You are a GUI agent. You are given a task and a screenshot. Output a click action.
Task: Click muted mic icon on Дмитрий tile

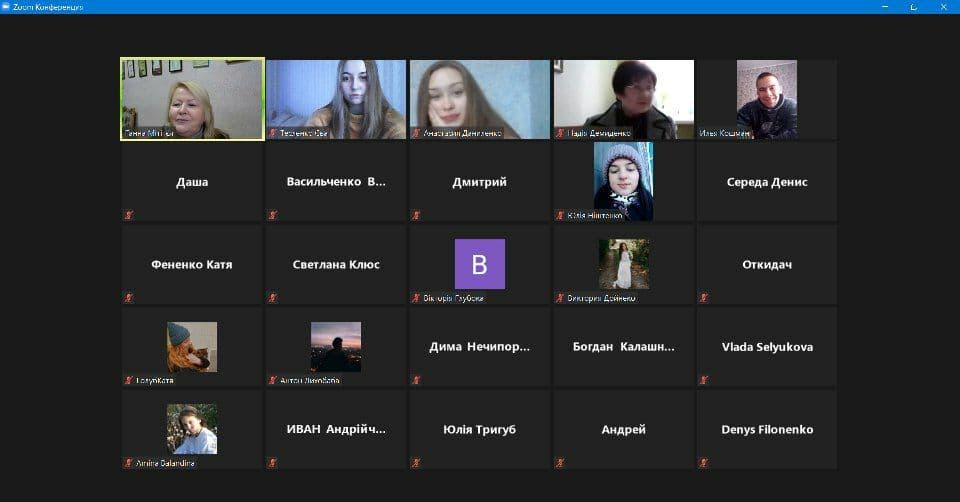coord(416,215)
